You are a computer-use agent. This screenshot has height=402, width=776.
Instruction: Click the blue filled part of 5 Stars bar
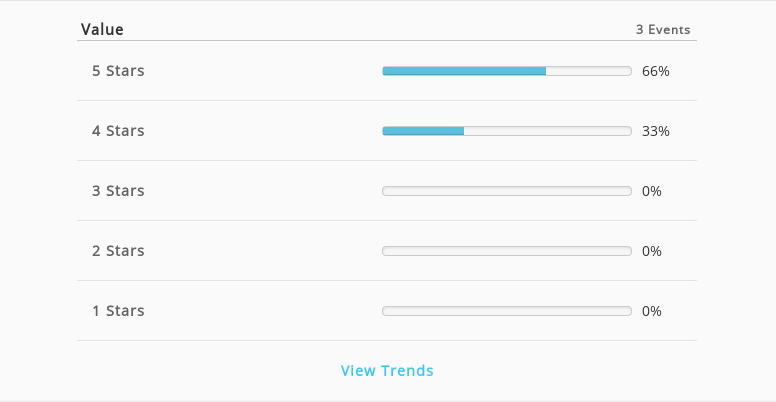point(464,71)
